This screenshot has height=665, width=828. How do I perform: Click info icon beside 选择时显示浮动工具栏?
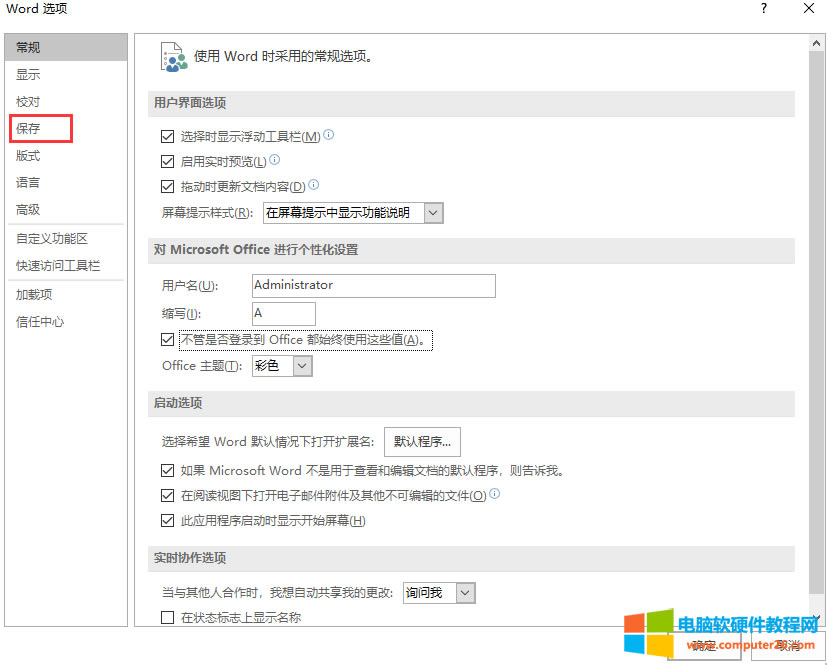pyautogui.click(x=329, y=135)
